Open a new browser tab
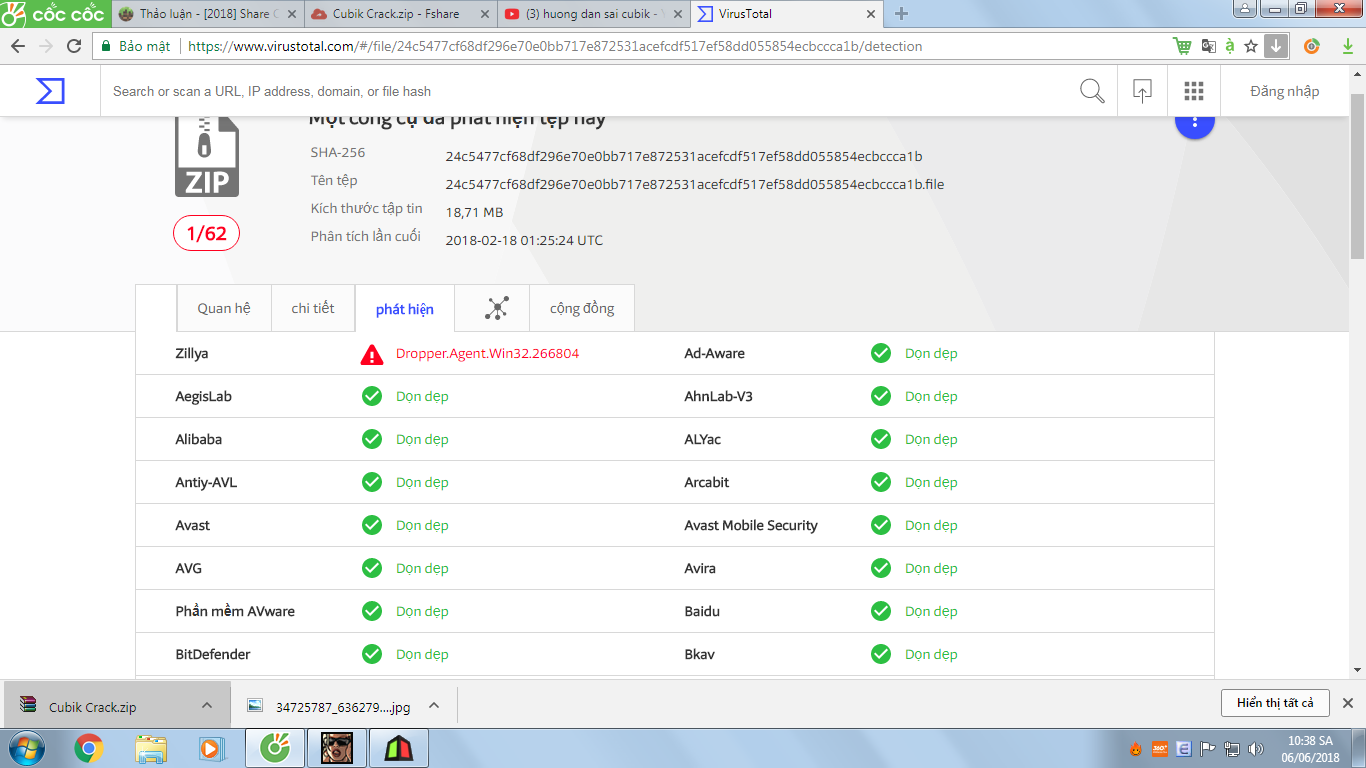This screenshot has height=768, width=1366. pos(901,14)
